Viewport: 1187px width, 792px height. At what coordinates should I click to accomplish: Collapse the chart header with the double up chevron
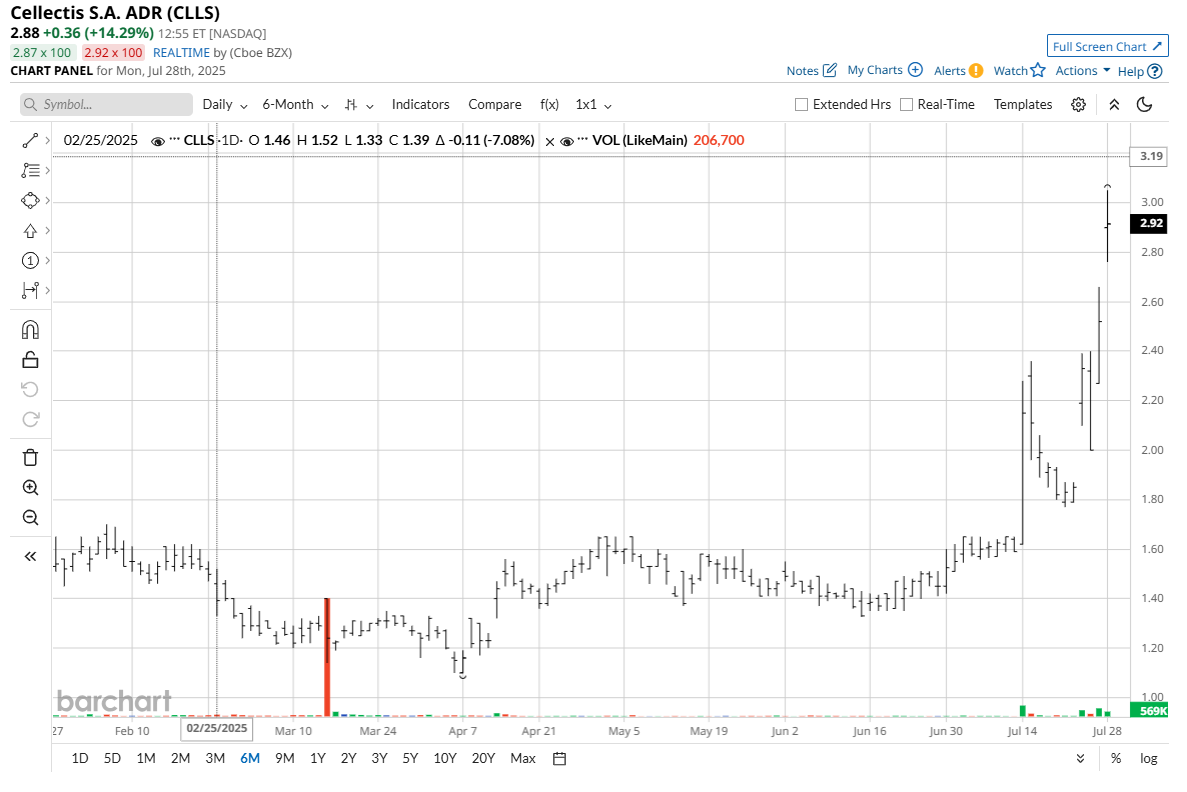[x=1114, y=104]
